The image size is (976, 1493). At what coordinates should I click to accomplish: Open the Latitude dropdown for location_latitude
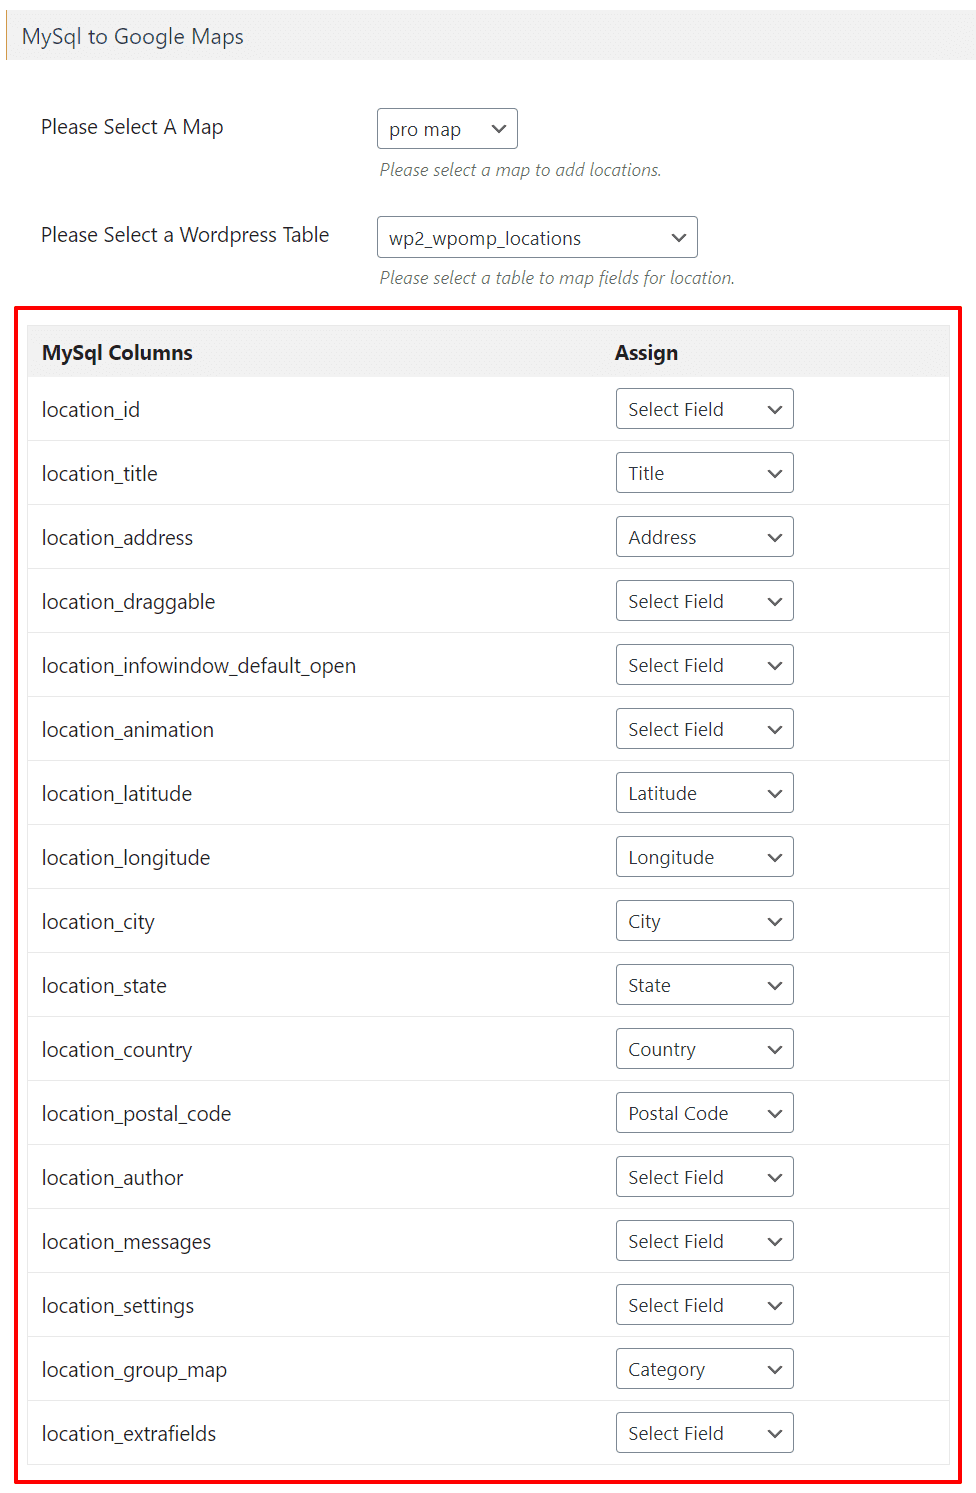(704, 792)
